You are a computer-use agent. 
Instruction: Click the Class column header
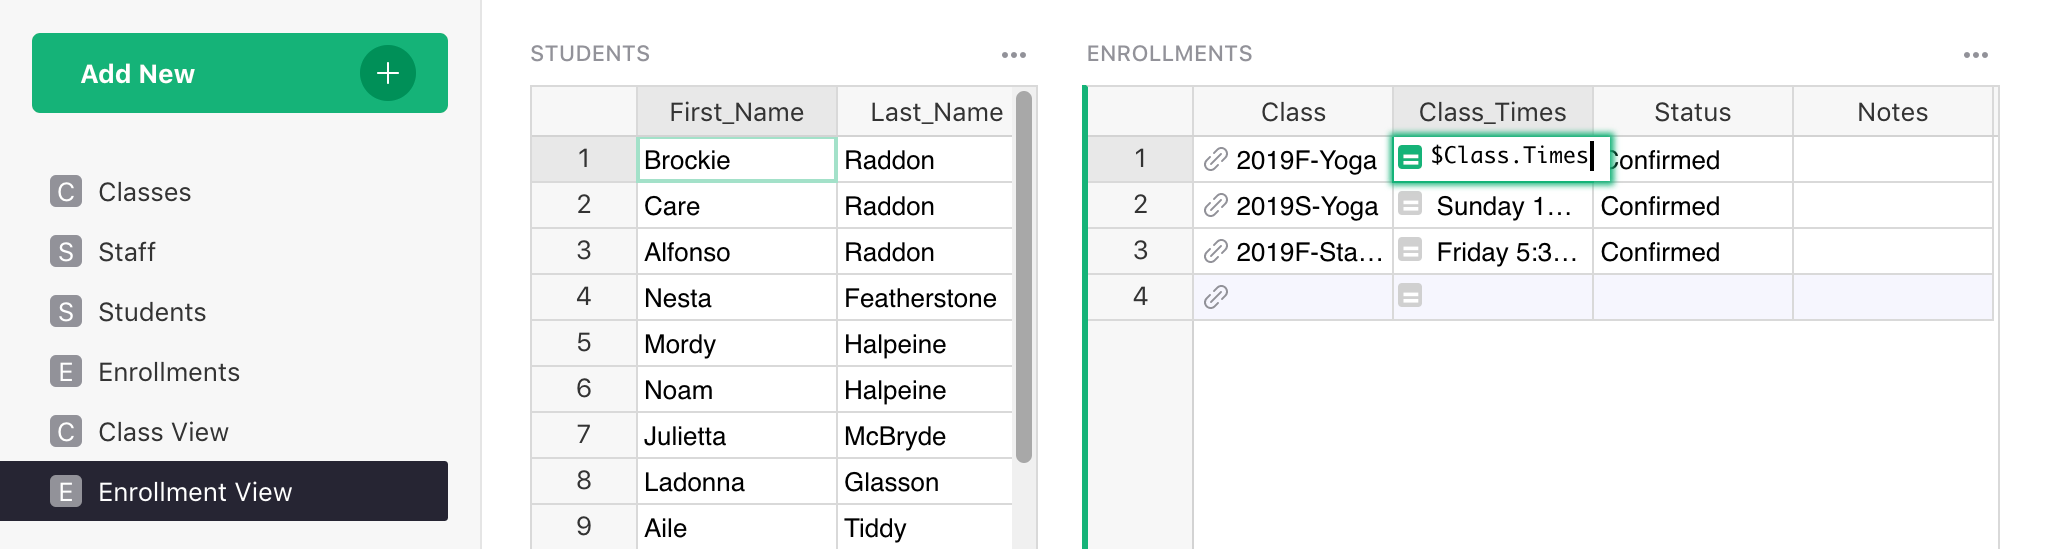(x=1293, y=112)
